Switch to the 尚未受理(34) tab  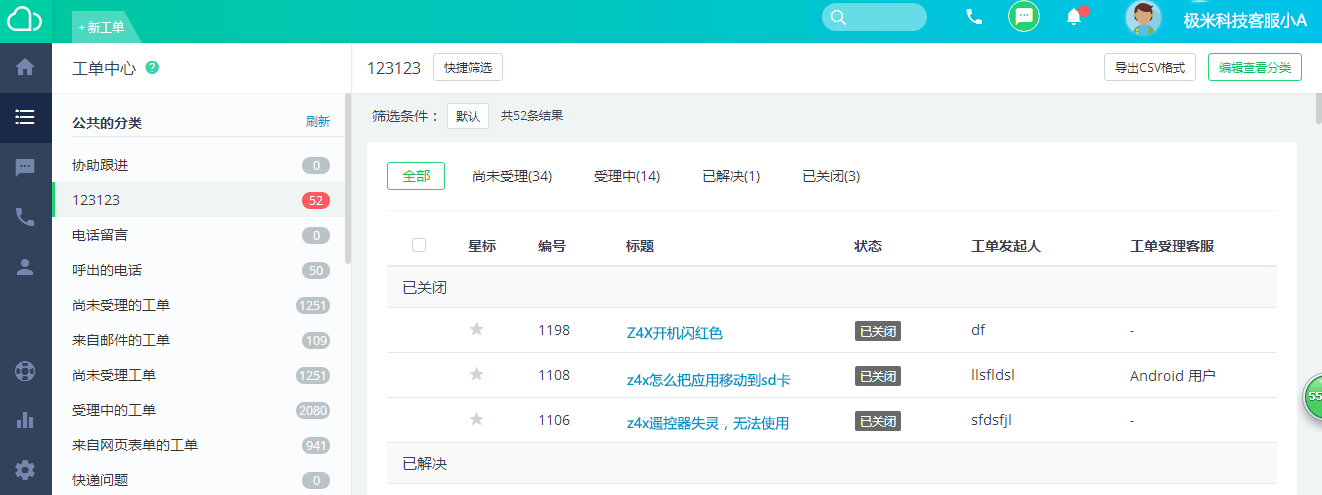512,176
